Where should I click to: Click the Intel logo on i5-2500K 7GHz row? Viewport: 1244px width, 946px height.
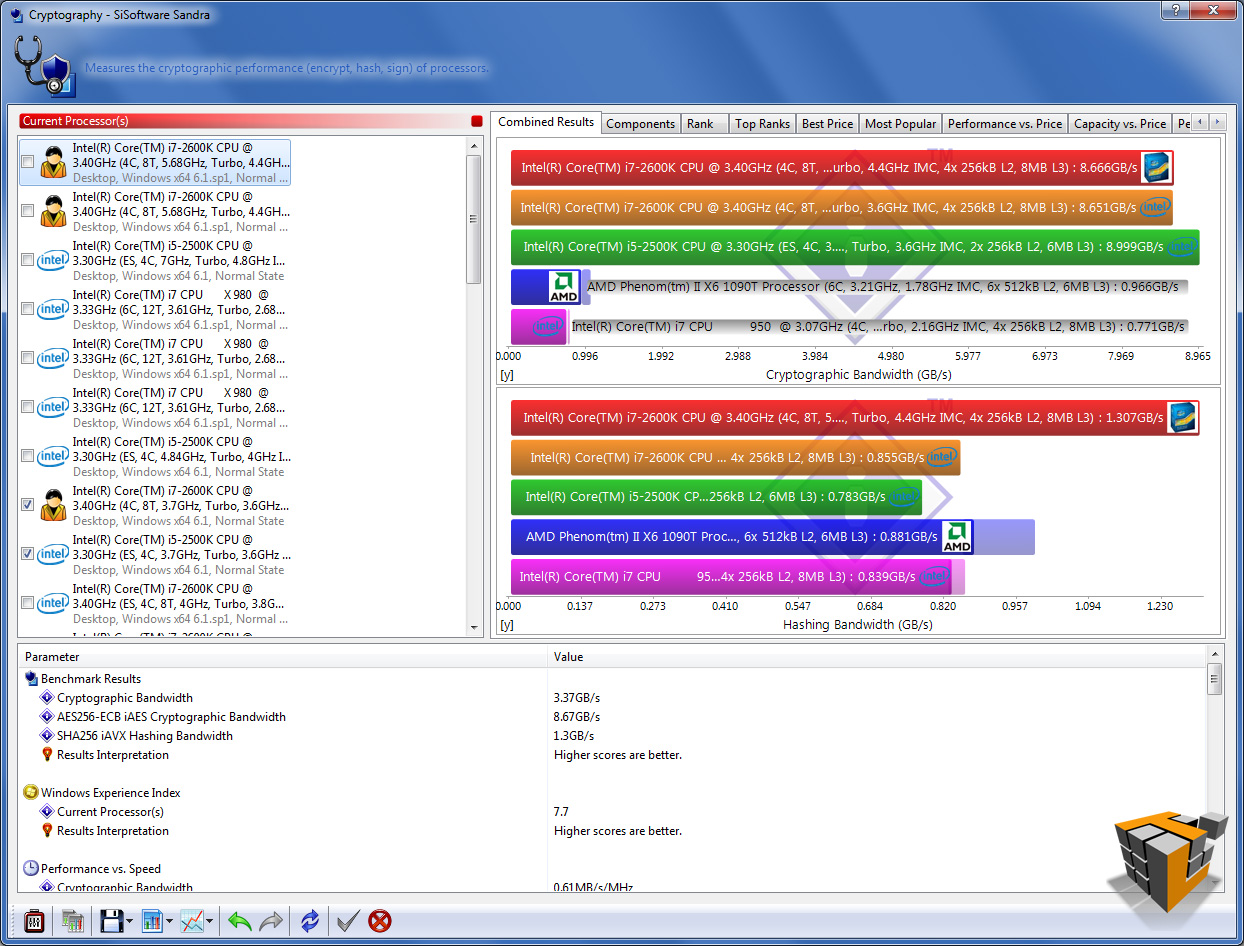tap(53, 260)
